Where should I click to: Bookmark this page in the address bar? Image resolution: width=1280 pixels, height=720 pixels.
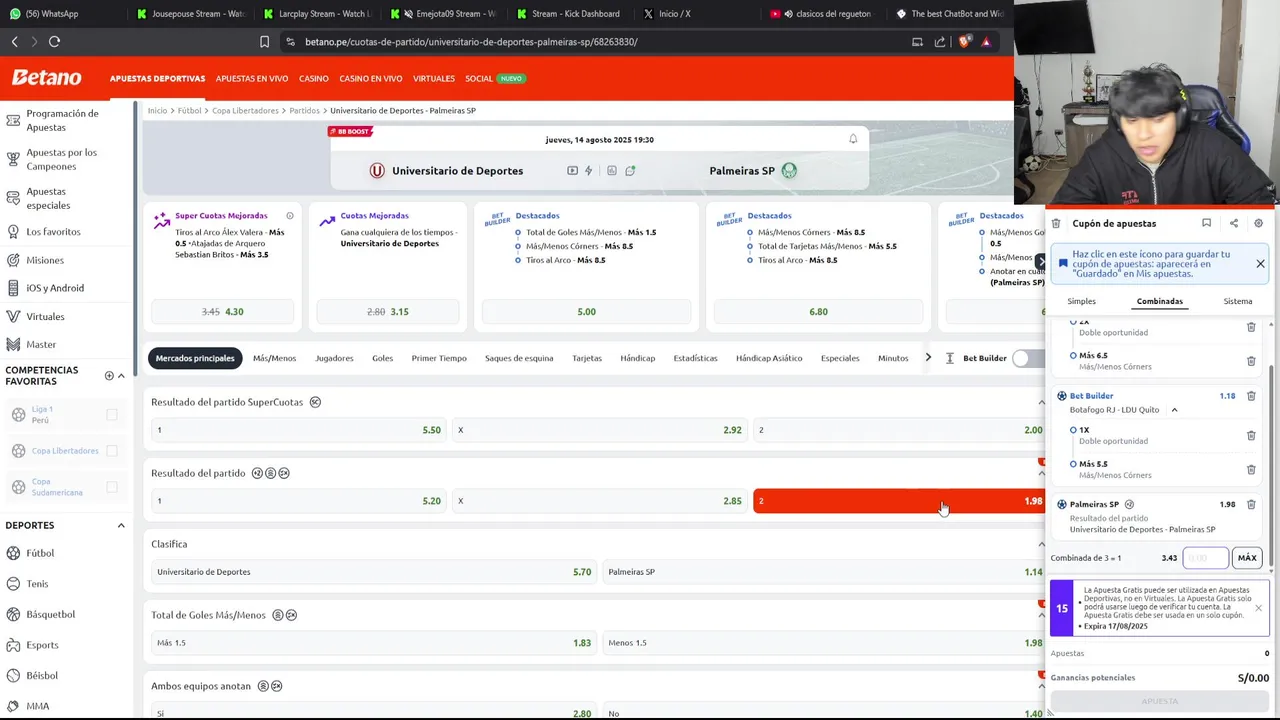(264, 42)
